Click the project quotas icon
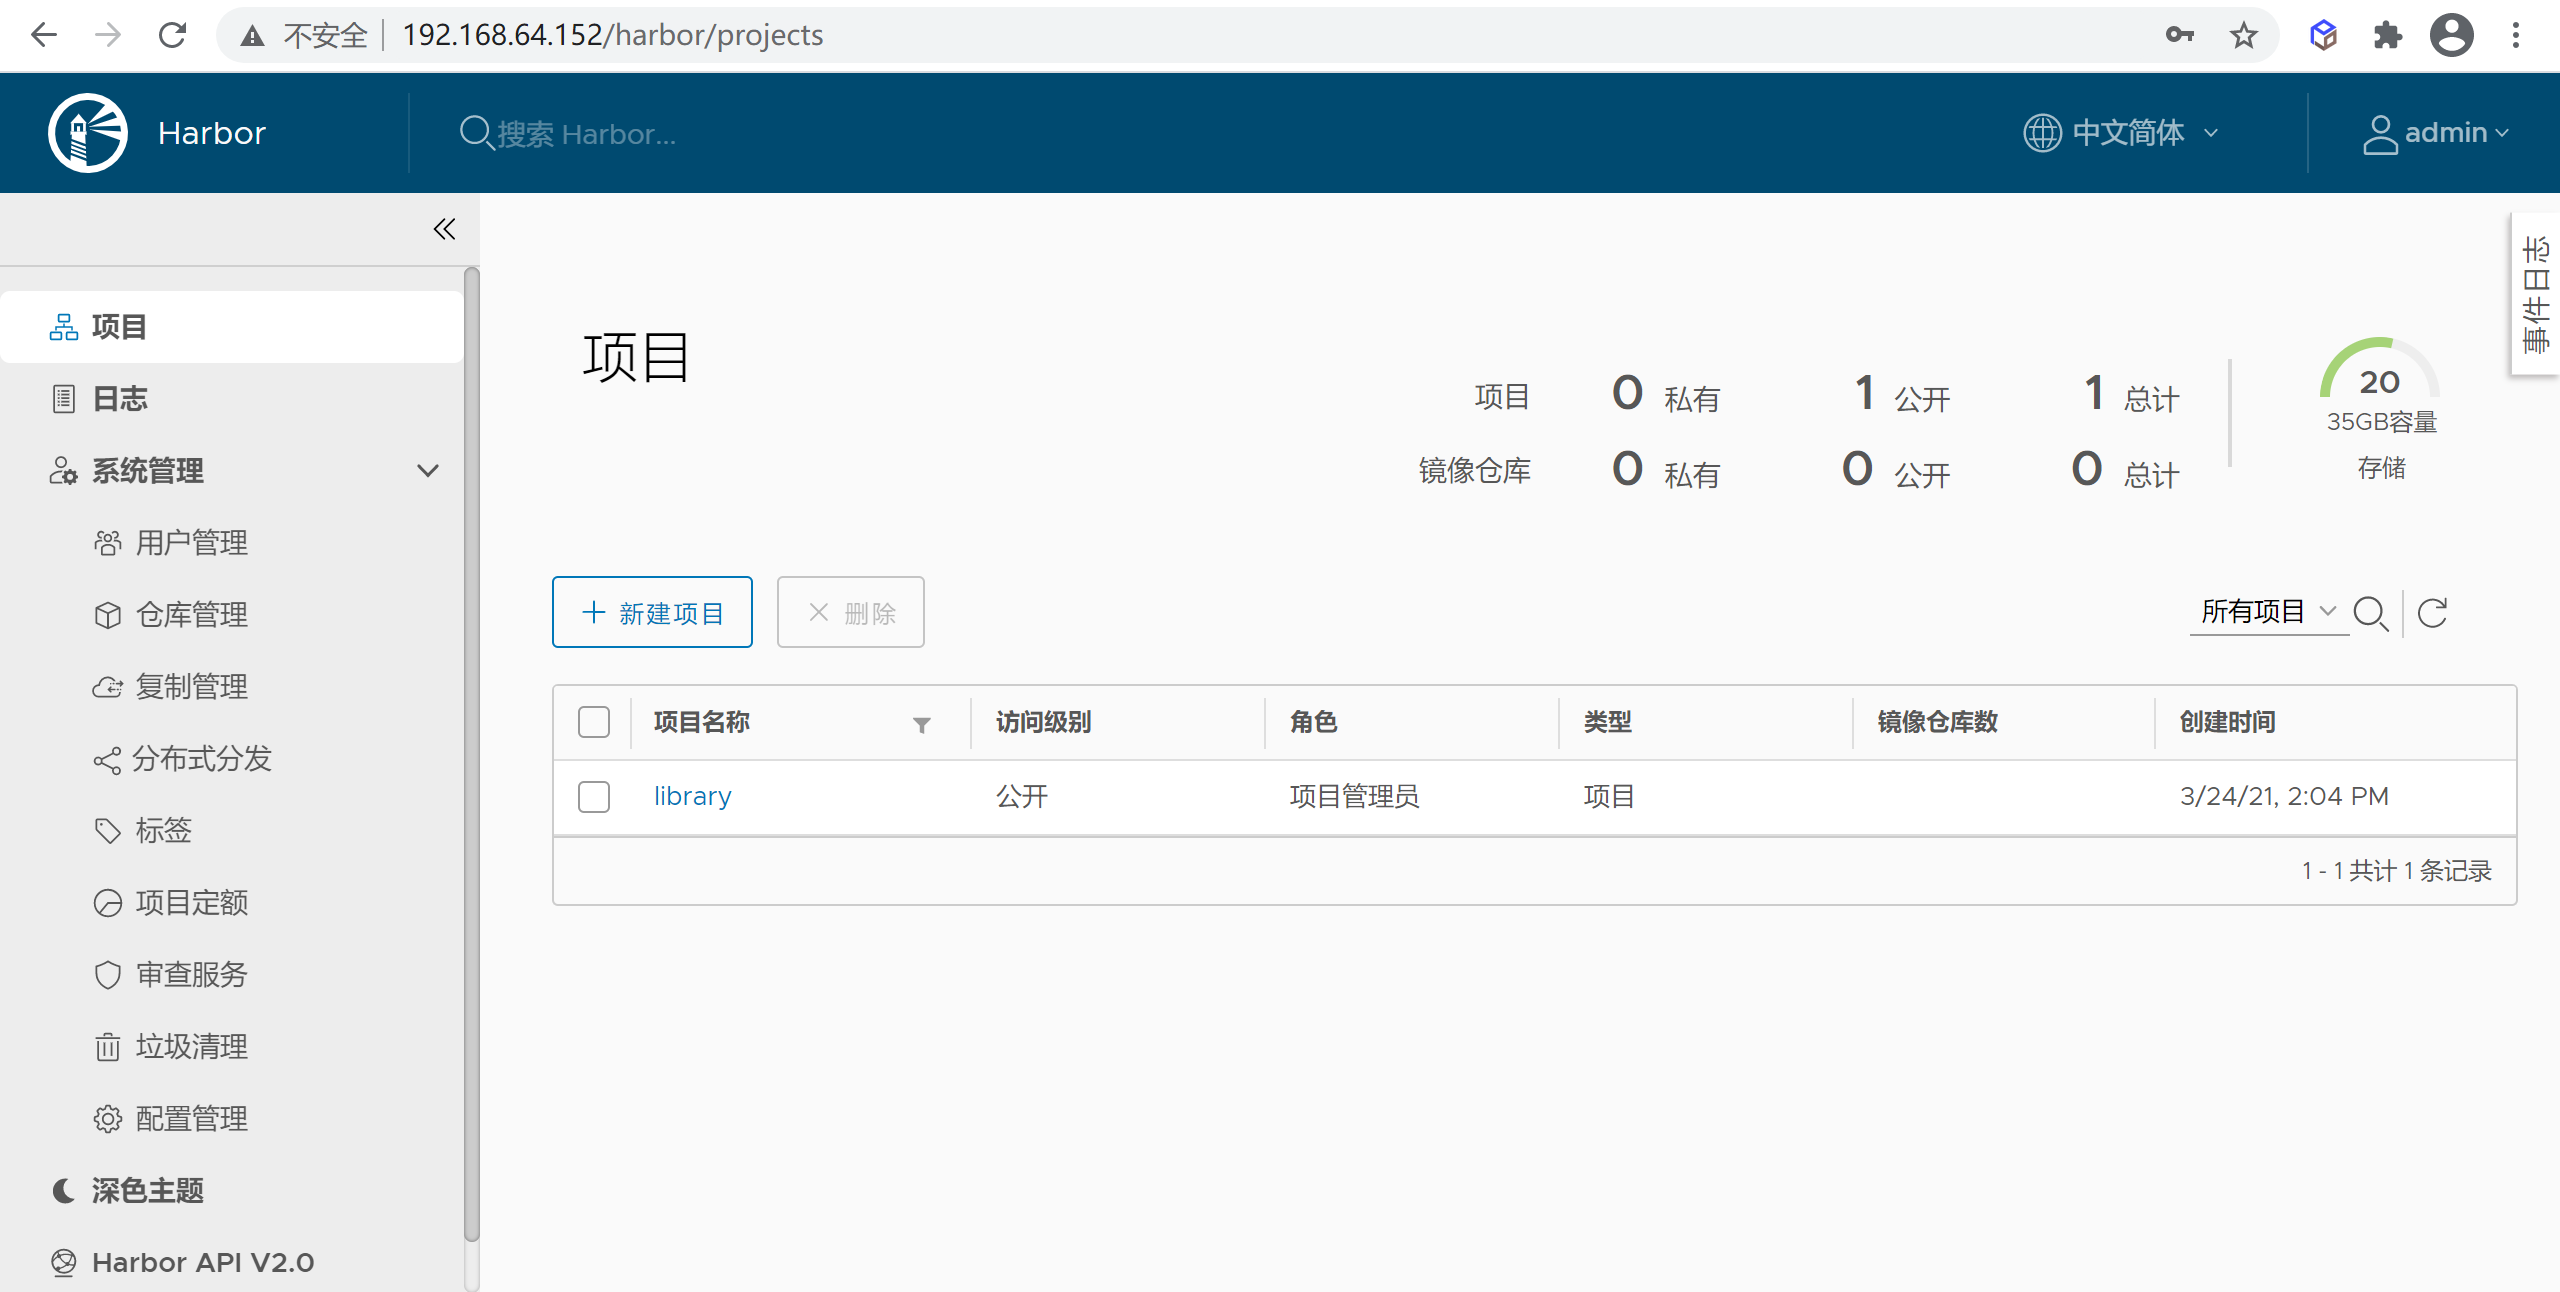This screenshot has width=2560, height=1292. click(x=108, y=903)
